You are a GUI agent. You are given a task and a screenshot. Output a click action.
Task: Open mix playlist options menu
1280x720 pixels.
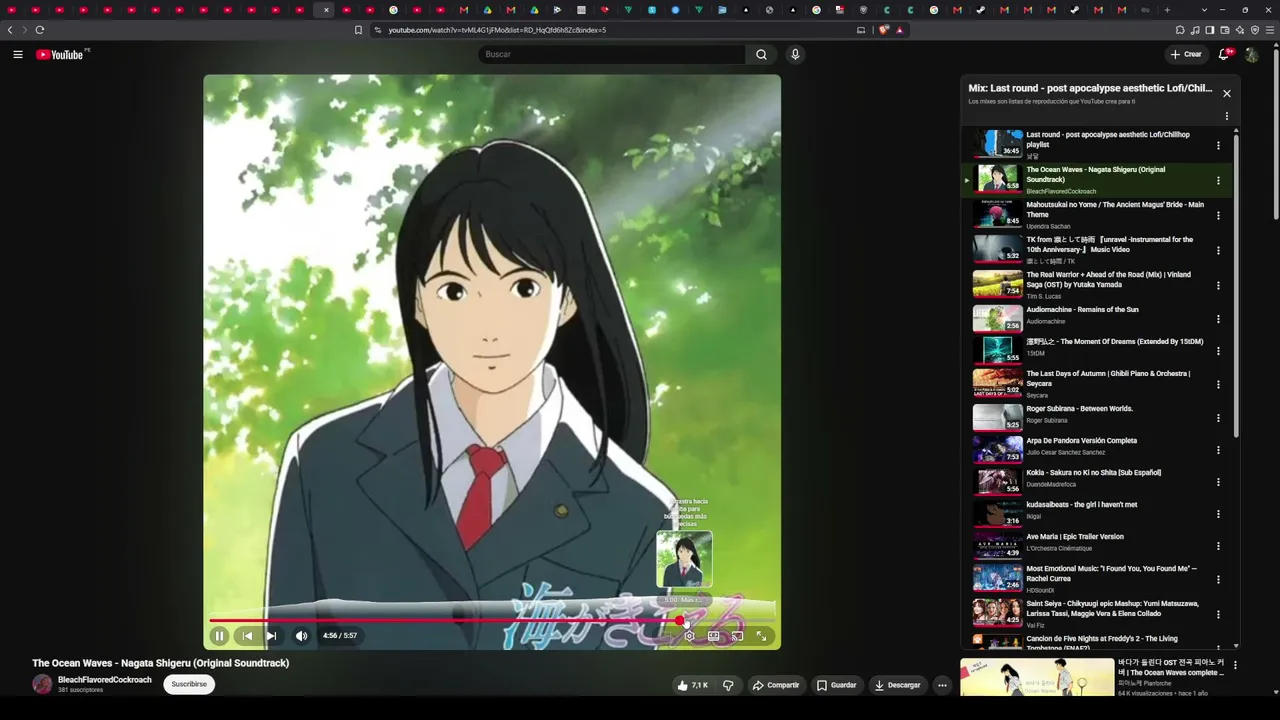[x=1227, y=116]
